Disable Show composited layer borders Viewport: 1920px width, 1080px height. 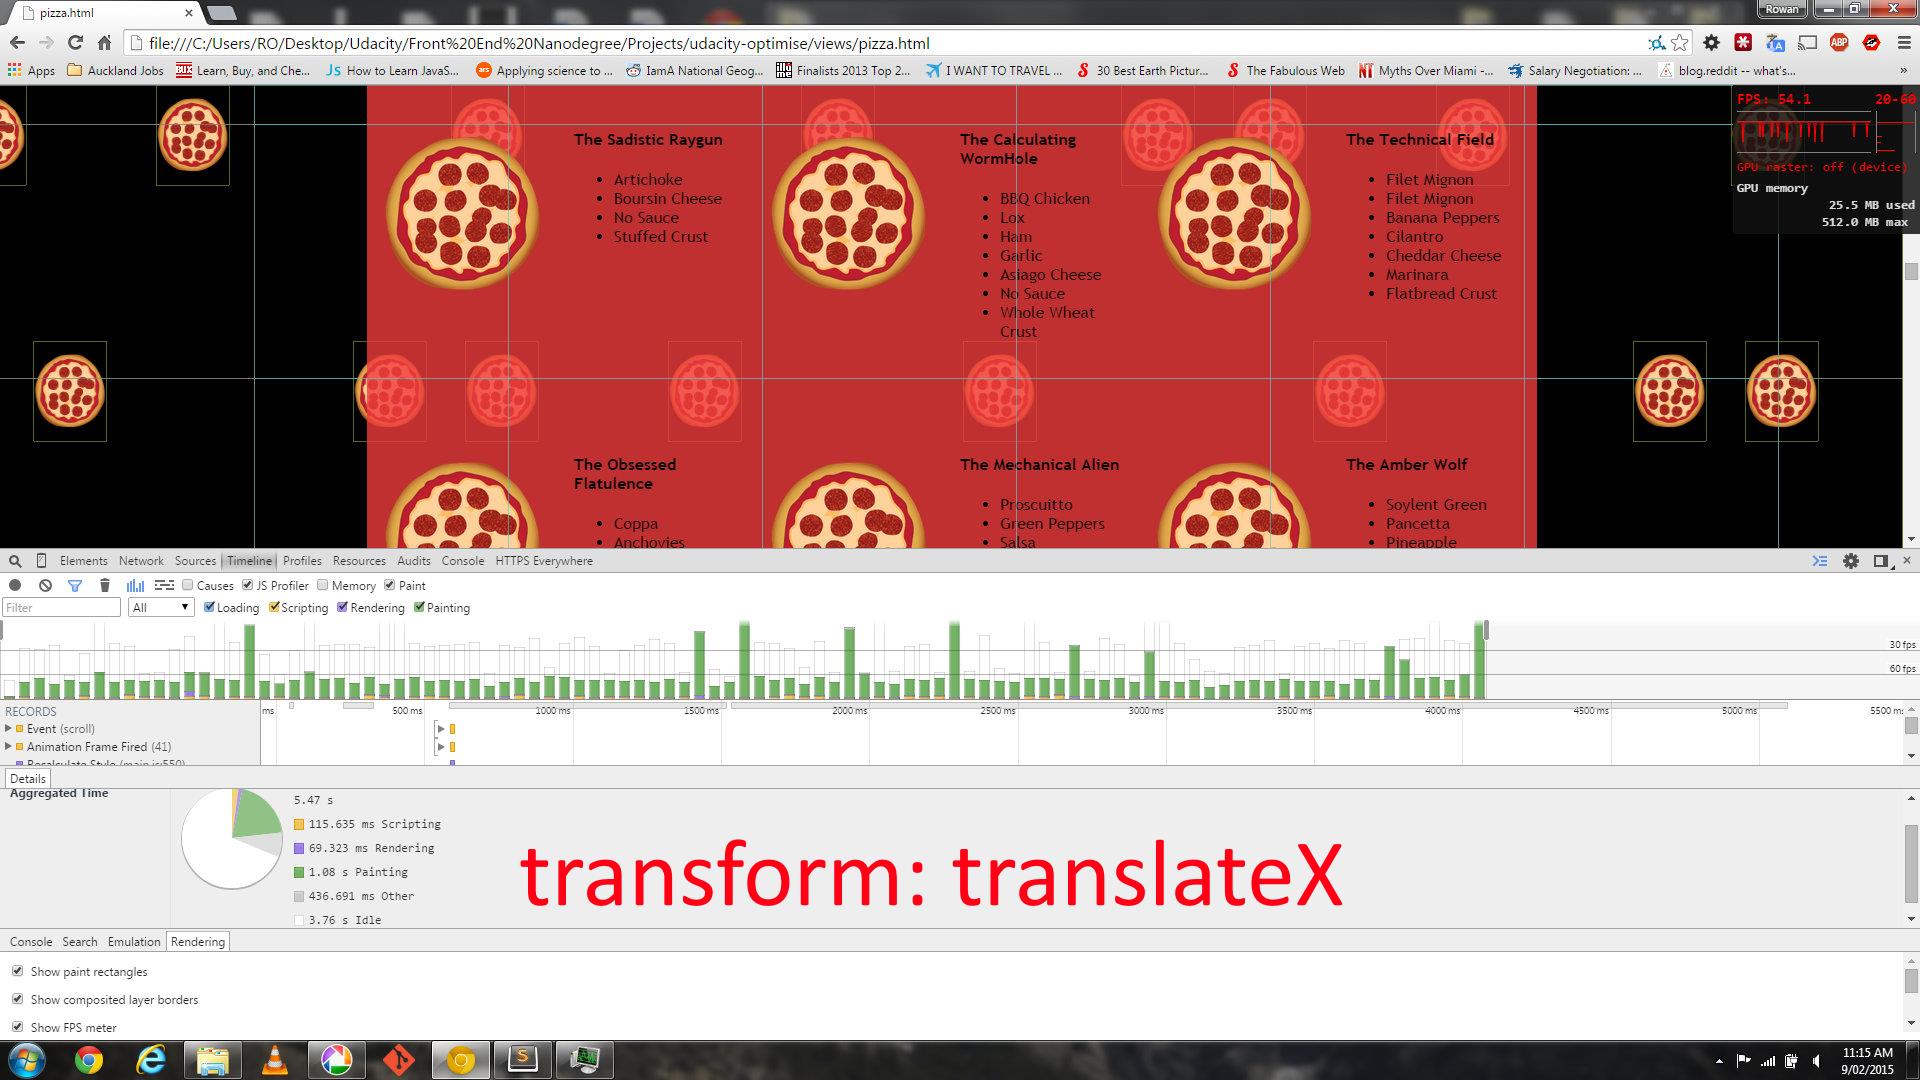[17, 999]
